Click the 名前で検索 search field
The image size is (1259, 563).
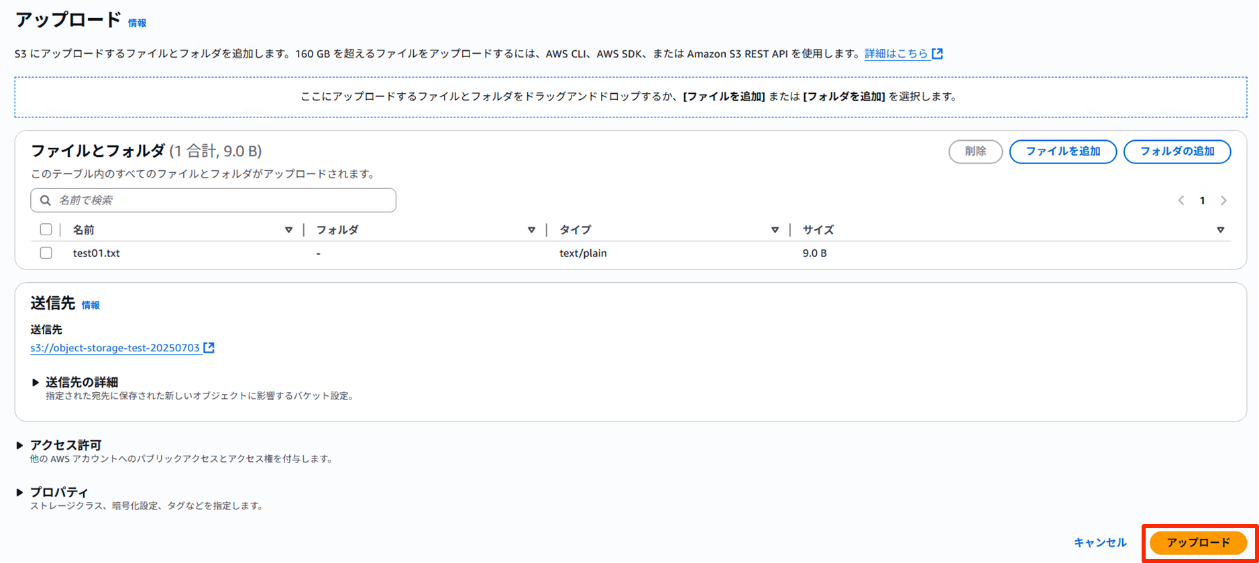[220, 201]
